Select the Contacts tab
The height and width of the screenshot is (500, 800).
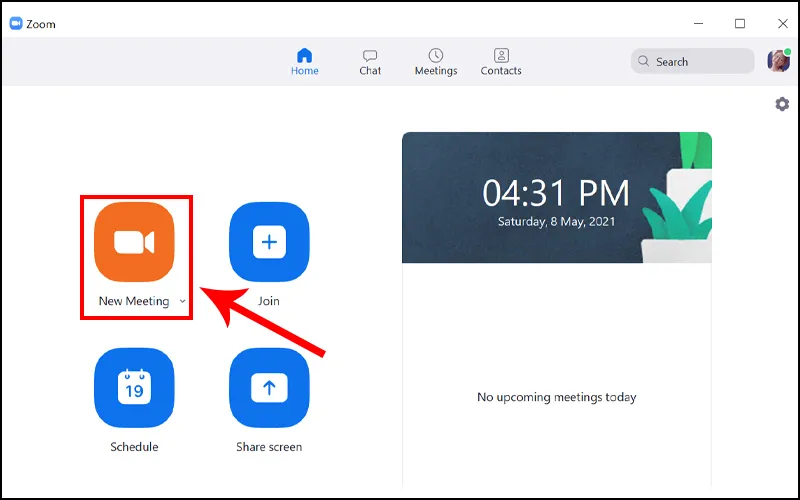501,62
